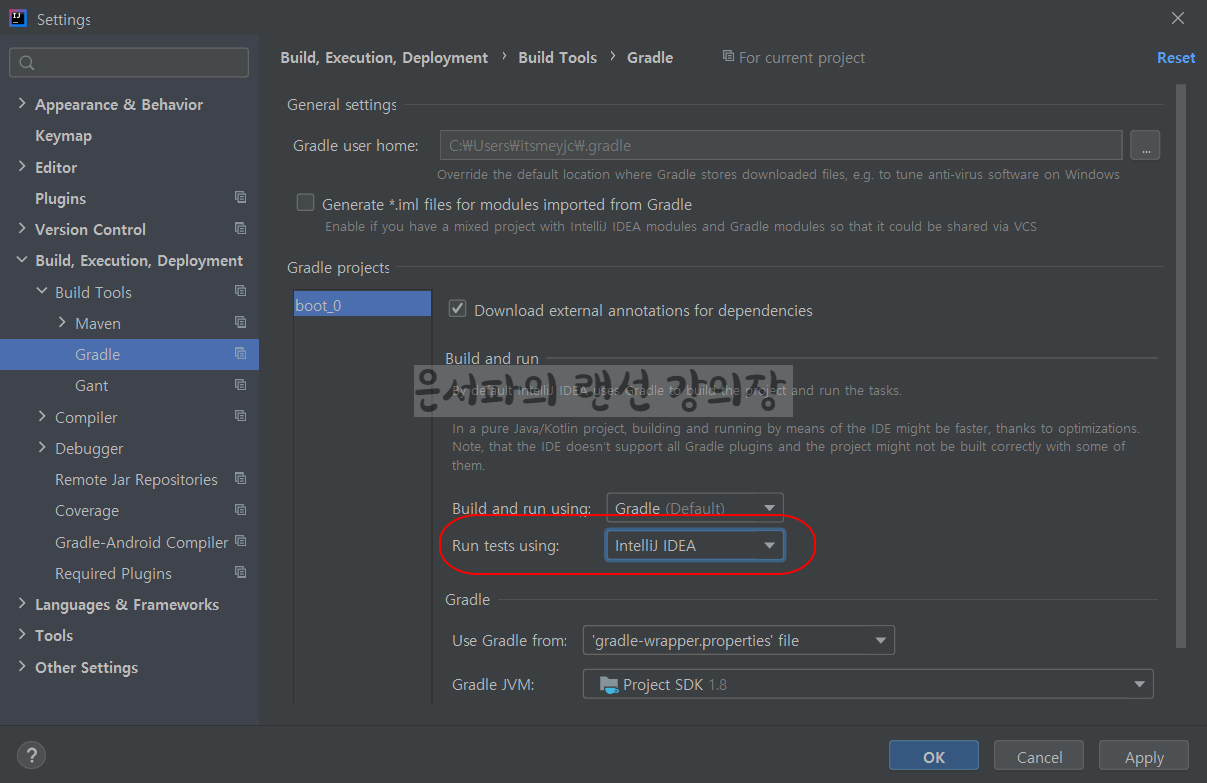Click browse button for Gradle user home

(1145, 145)
